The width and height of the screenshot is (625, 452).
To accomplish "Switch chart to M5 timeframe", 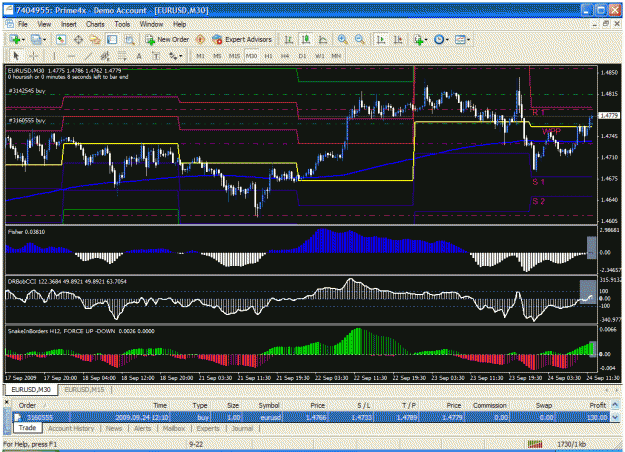I will click(217, 56).
